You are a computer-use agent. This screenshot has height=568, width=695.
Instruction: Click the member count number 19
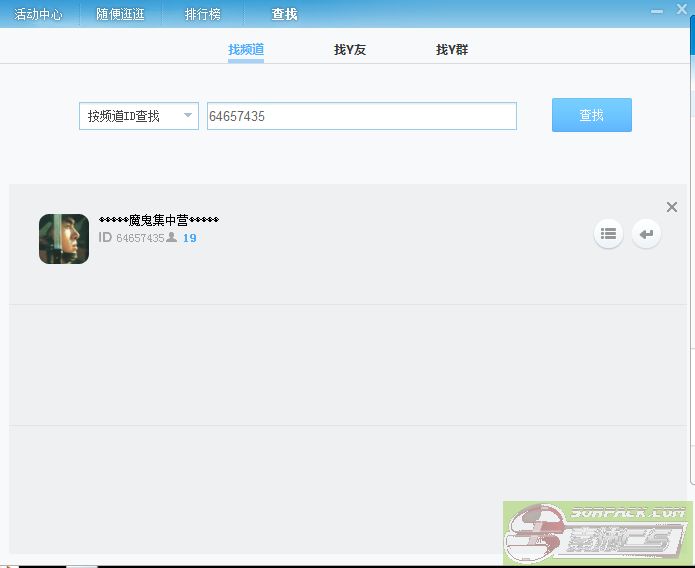coord(189,238)
